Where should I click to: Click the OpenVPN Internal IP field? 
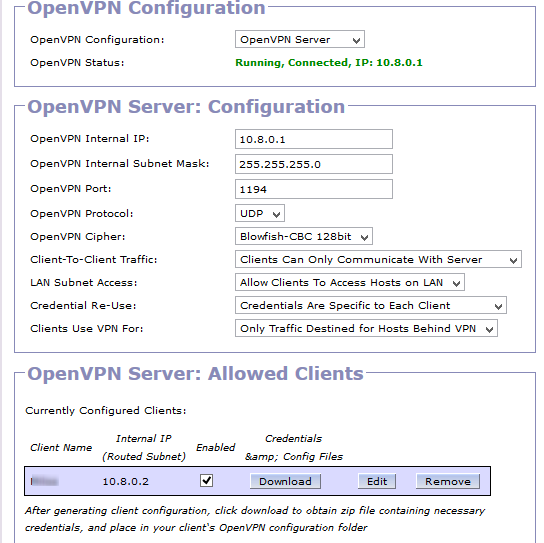[314, 139]
